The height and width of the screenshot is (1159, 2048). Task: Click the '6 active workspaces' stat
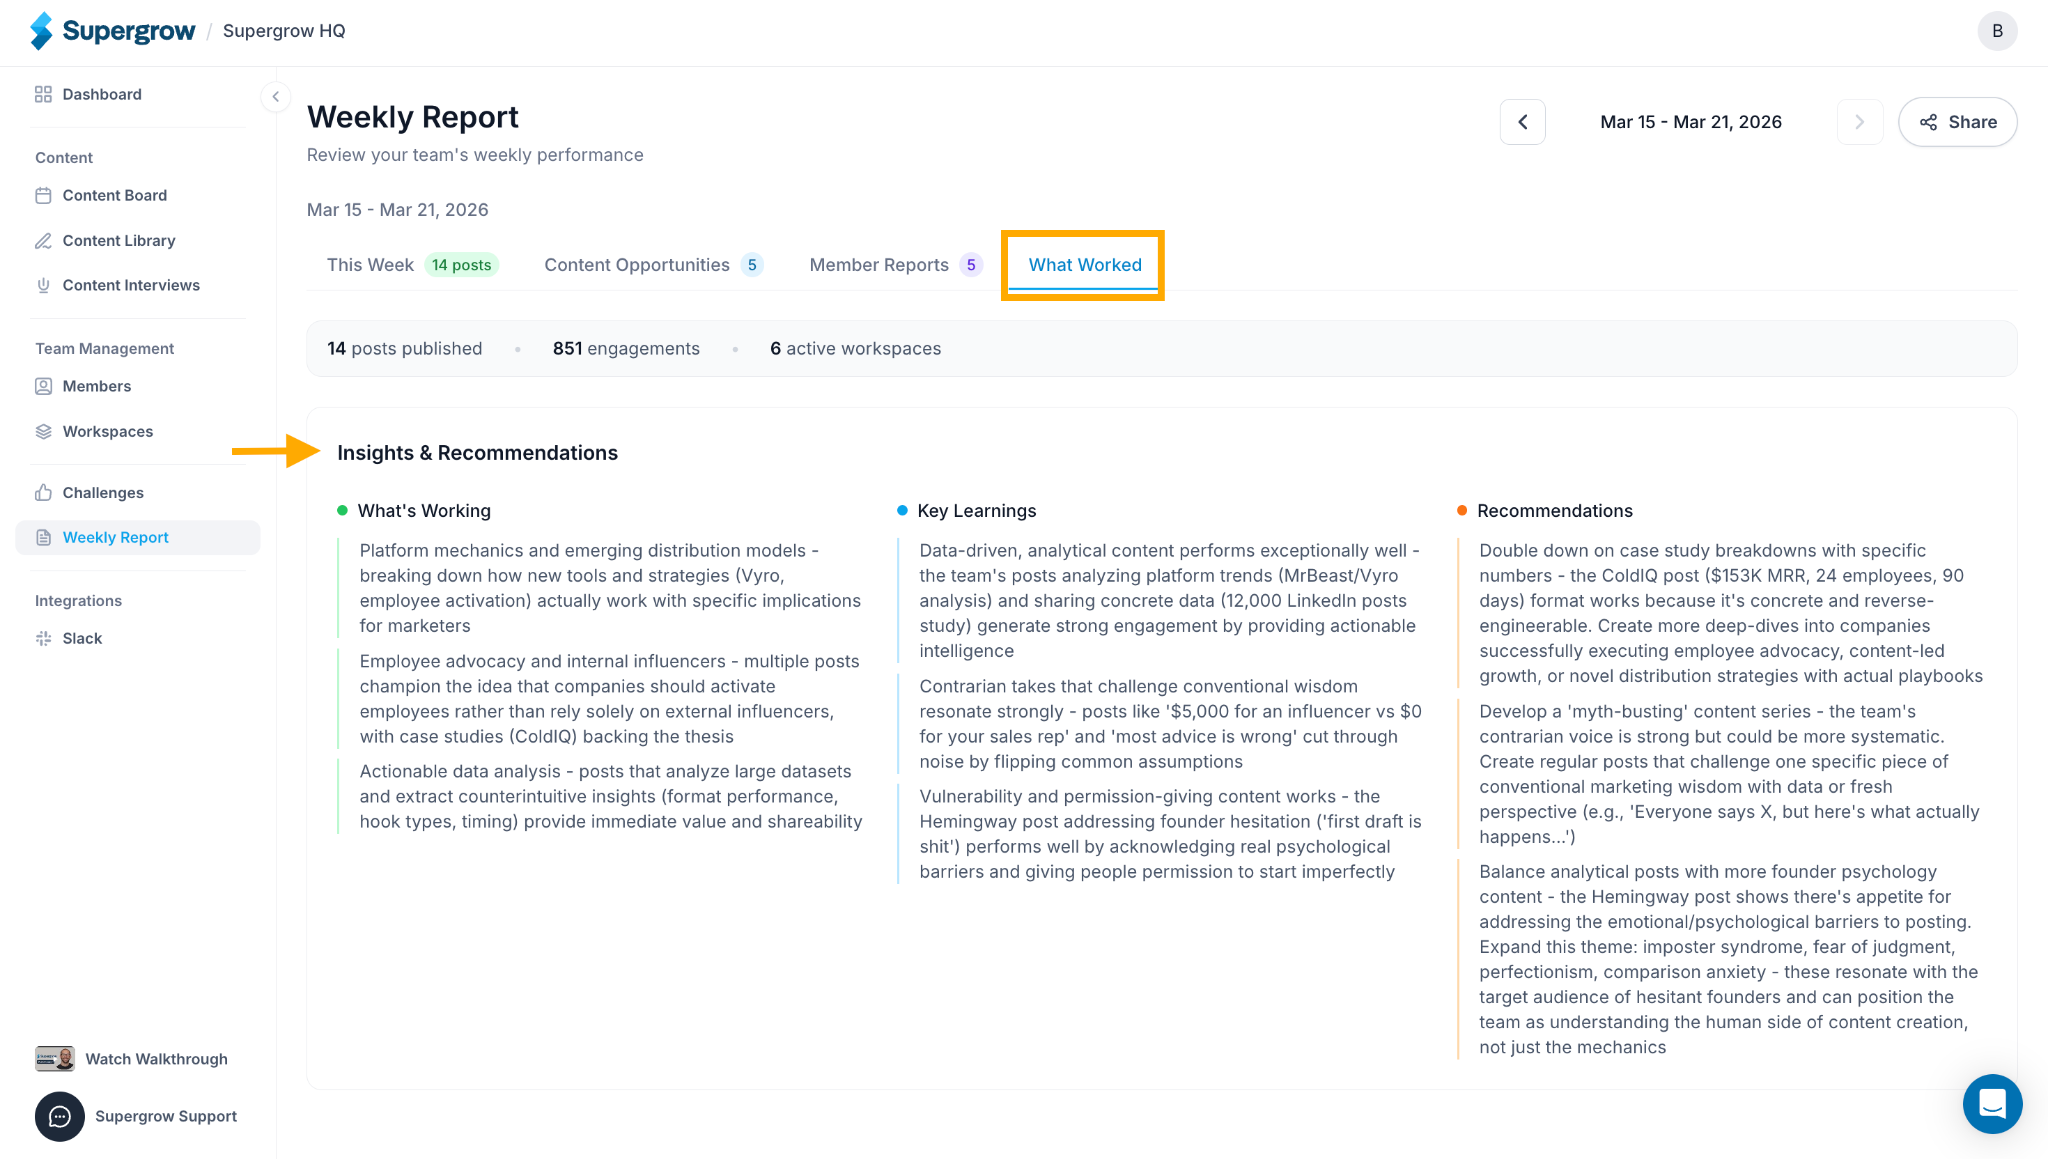pyautogui.click(x=855, y=348)
